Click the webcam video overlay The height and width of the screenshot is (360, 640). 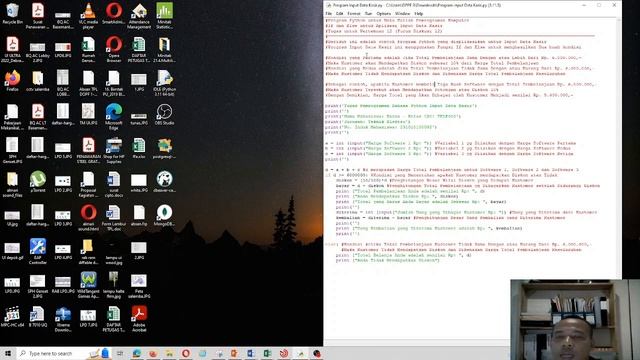pyautogui.click(x=575, y=320)
